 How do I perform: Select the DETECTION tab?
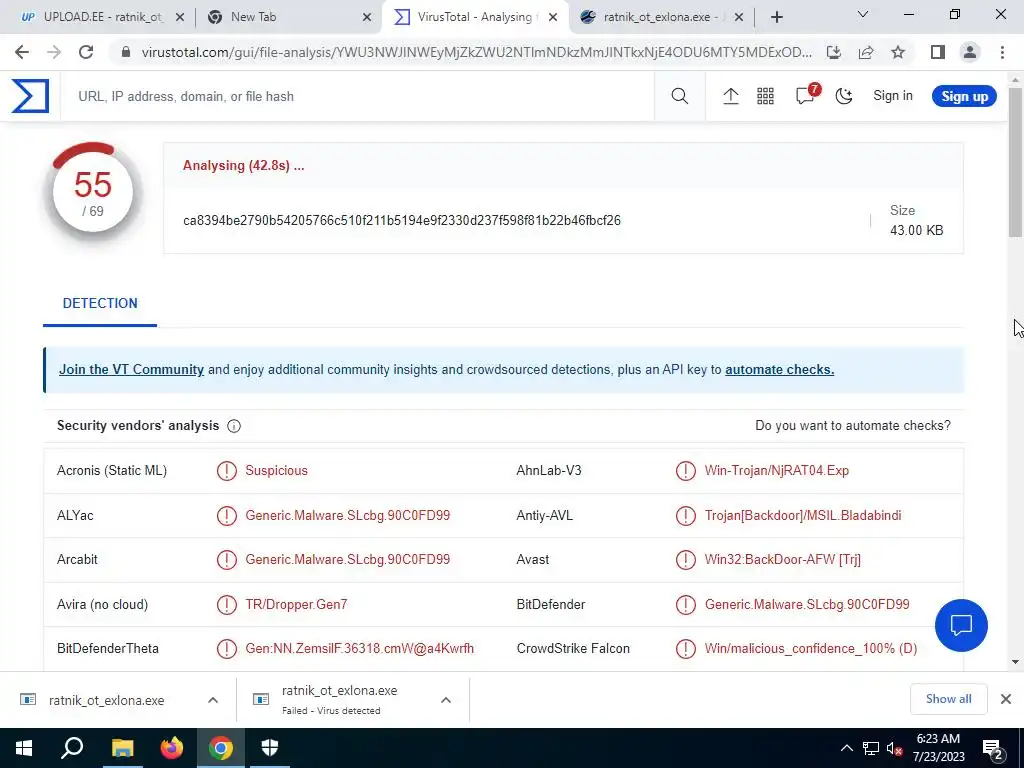(100, 303)
